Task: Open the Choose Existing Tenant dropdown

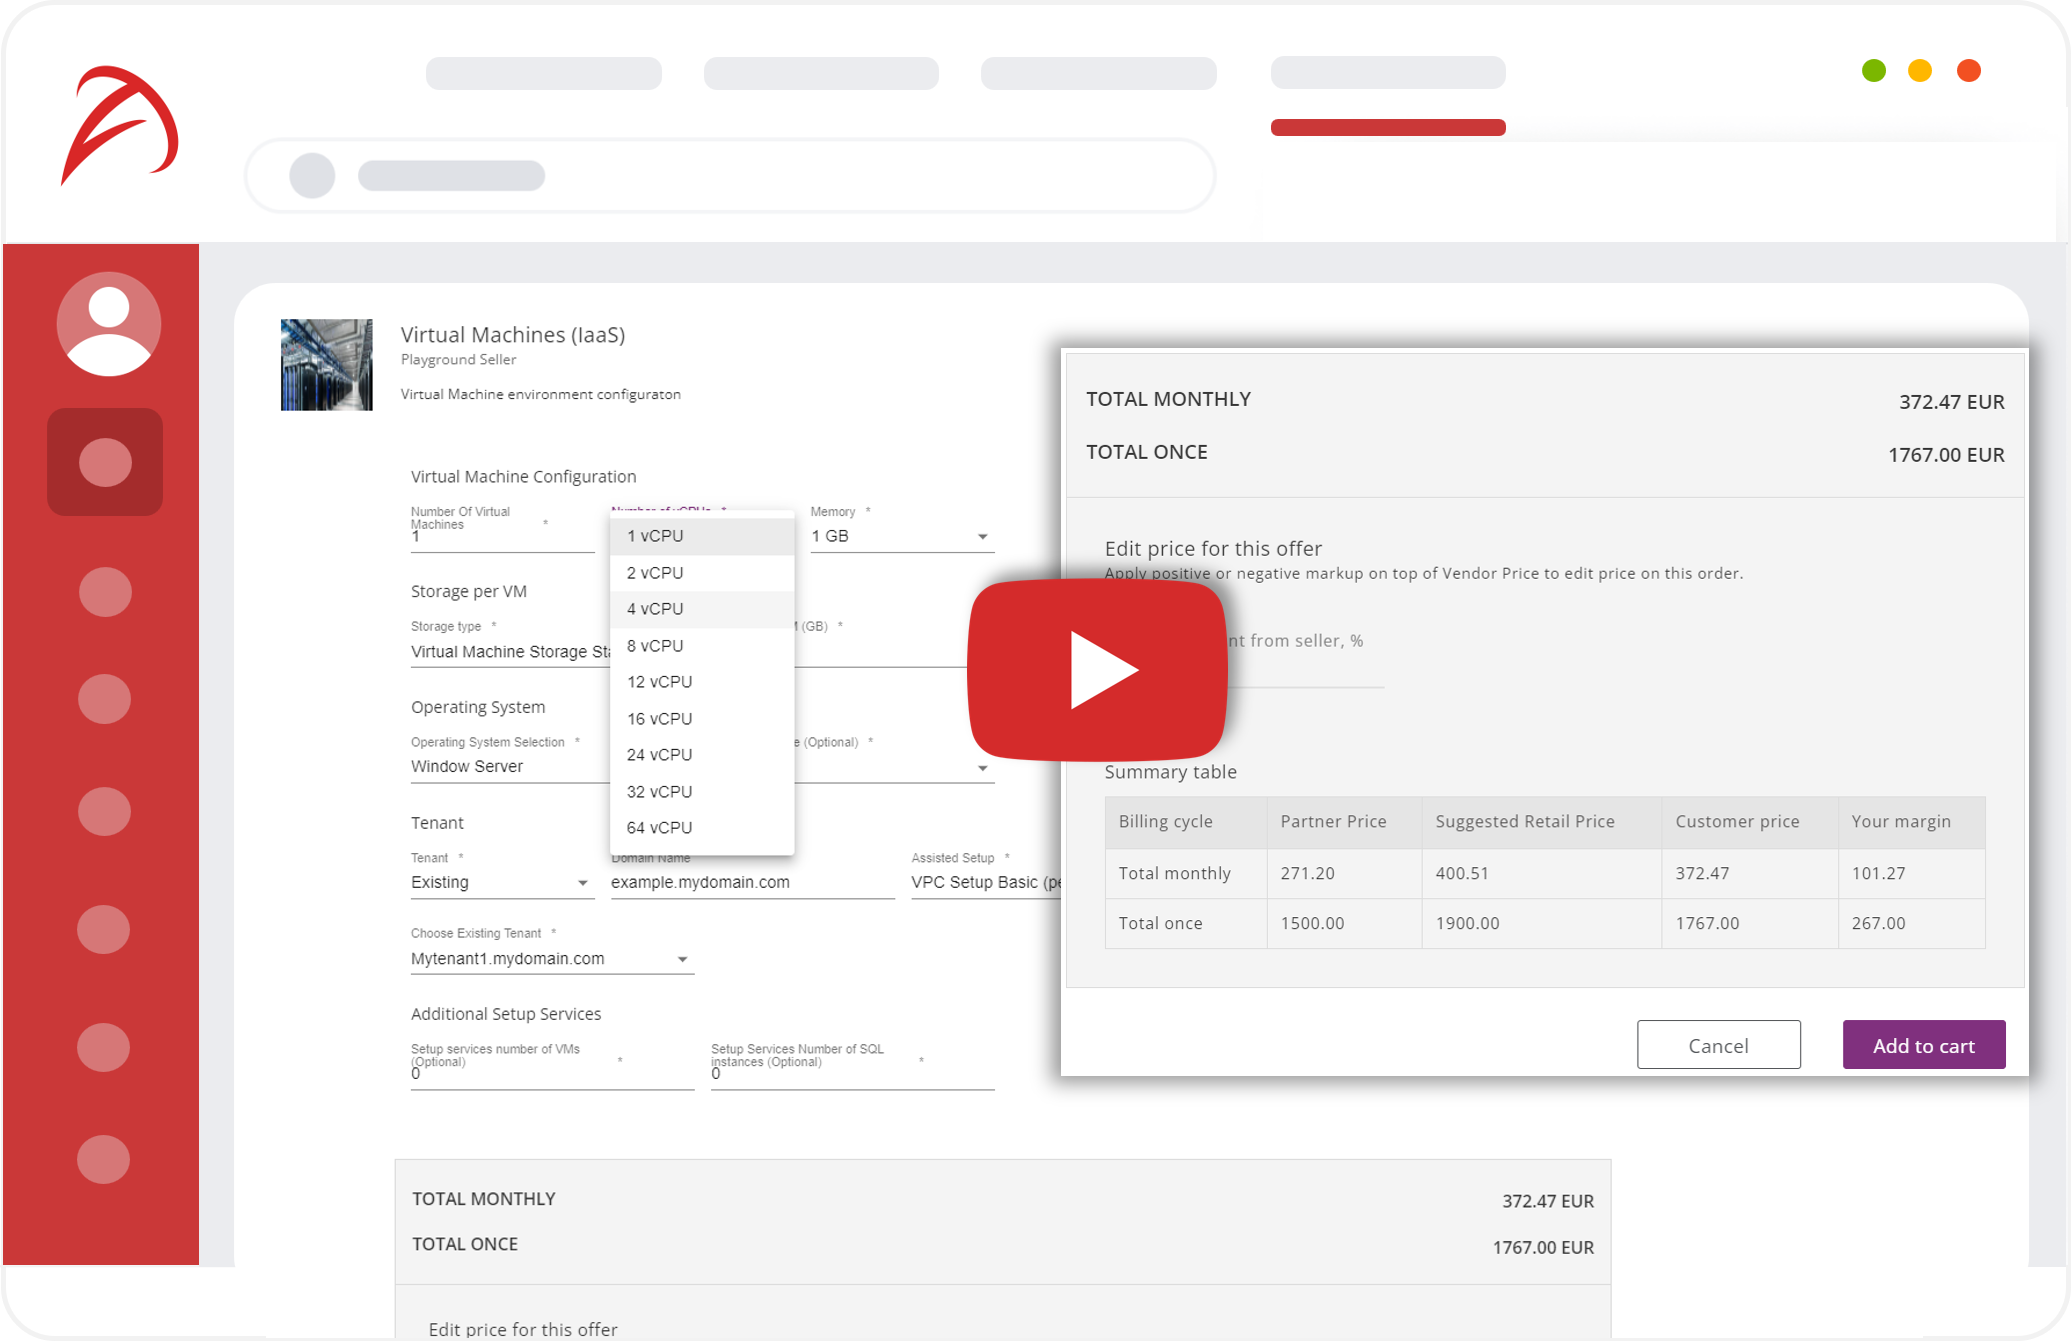Action: [552, 959]
